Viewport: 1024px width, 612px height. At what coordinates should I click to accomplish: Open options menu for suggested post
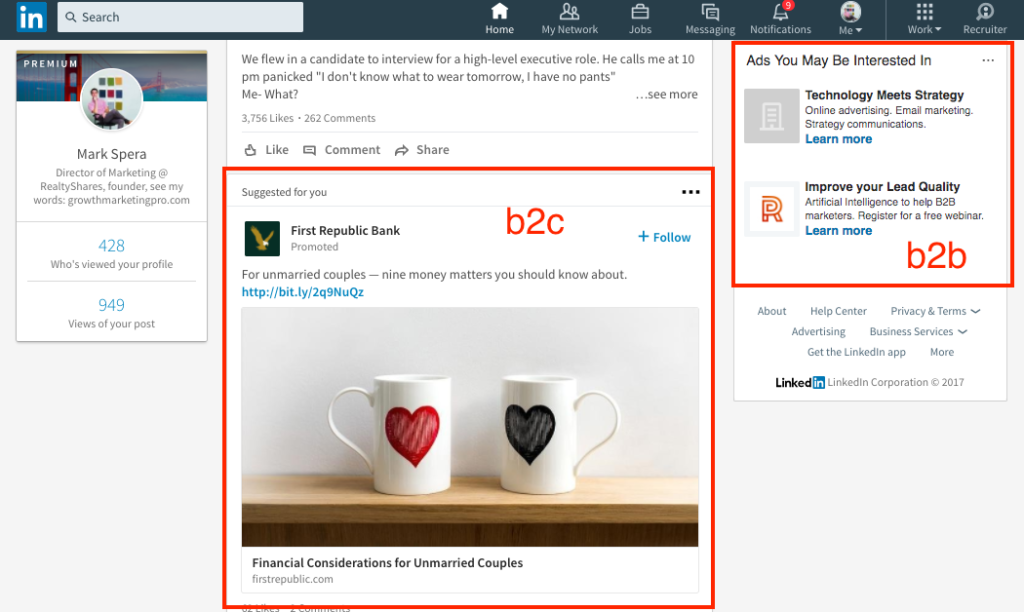click(690, 192)
